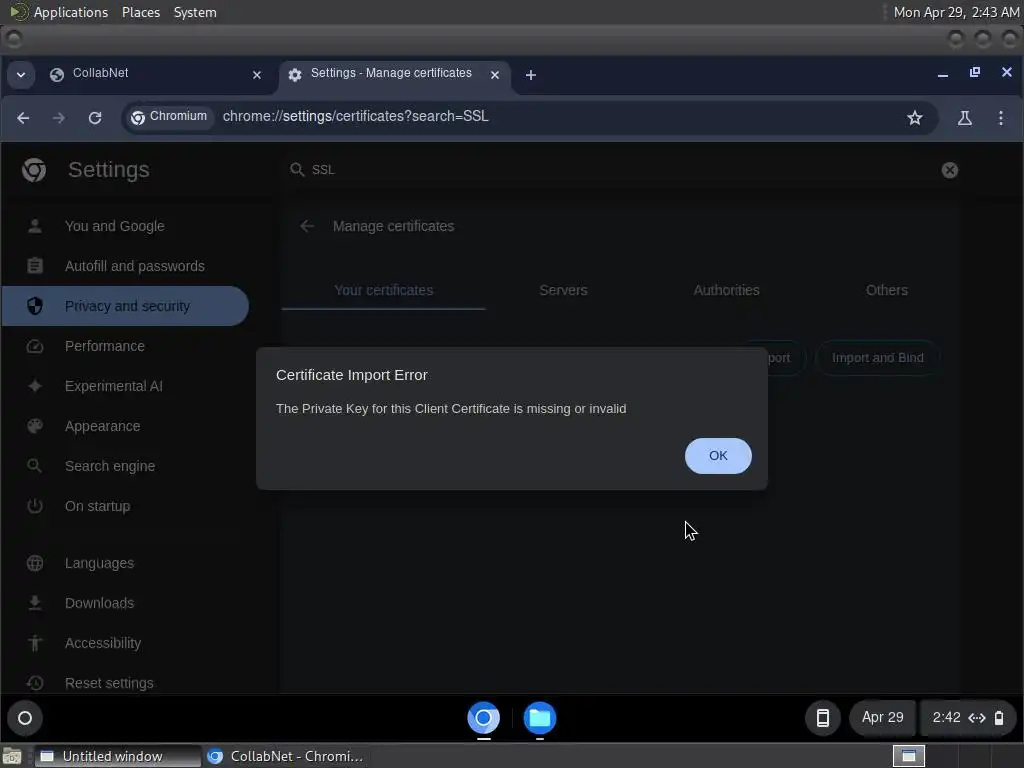Screen dimensions: 1024x768
Task: Click the Appearance palette icon
Action: coord(35,426)
